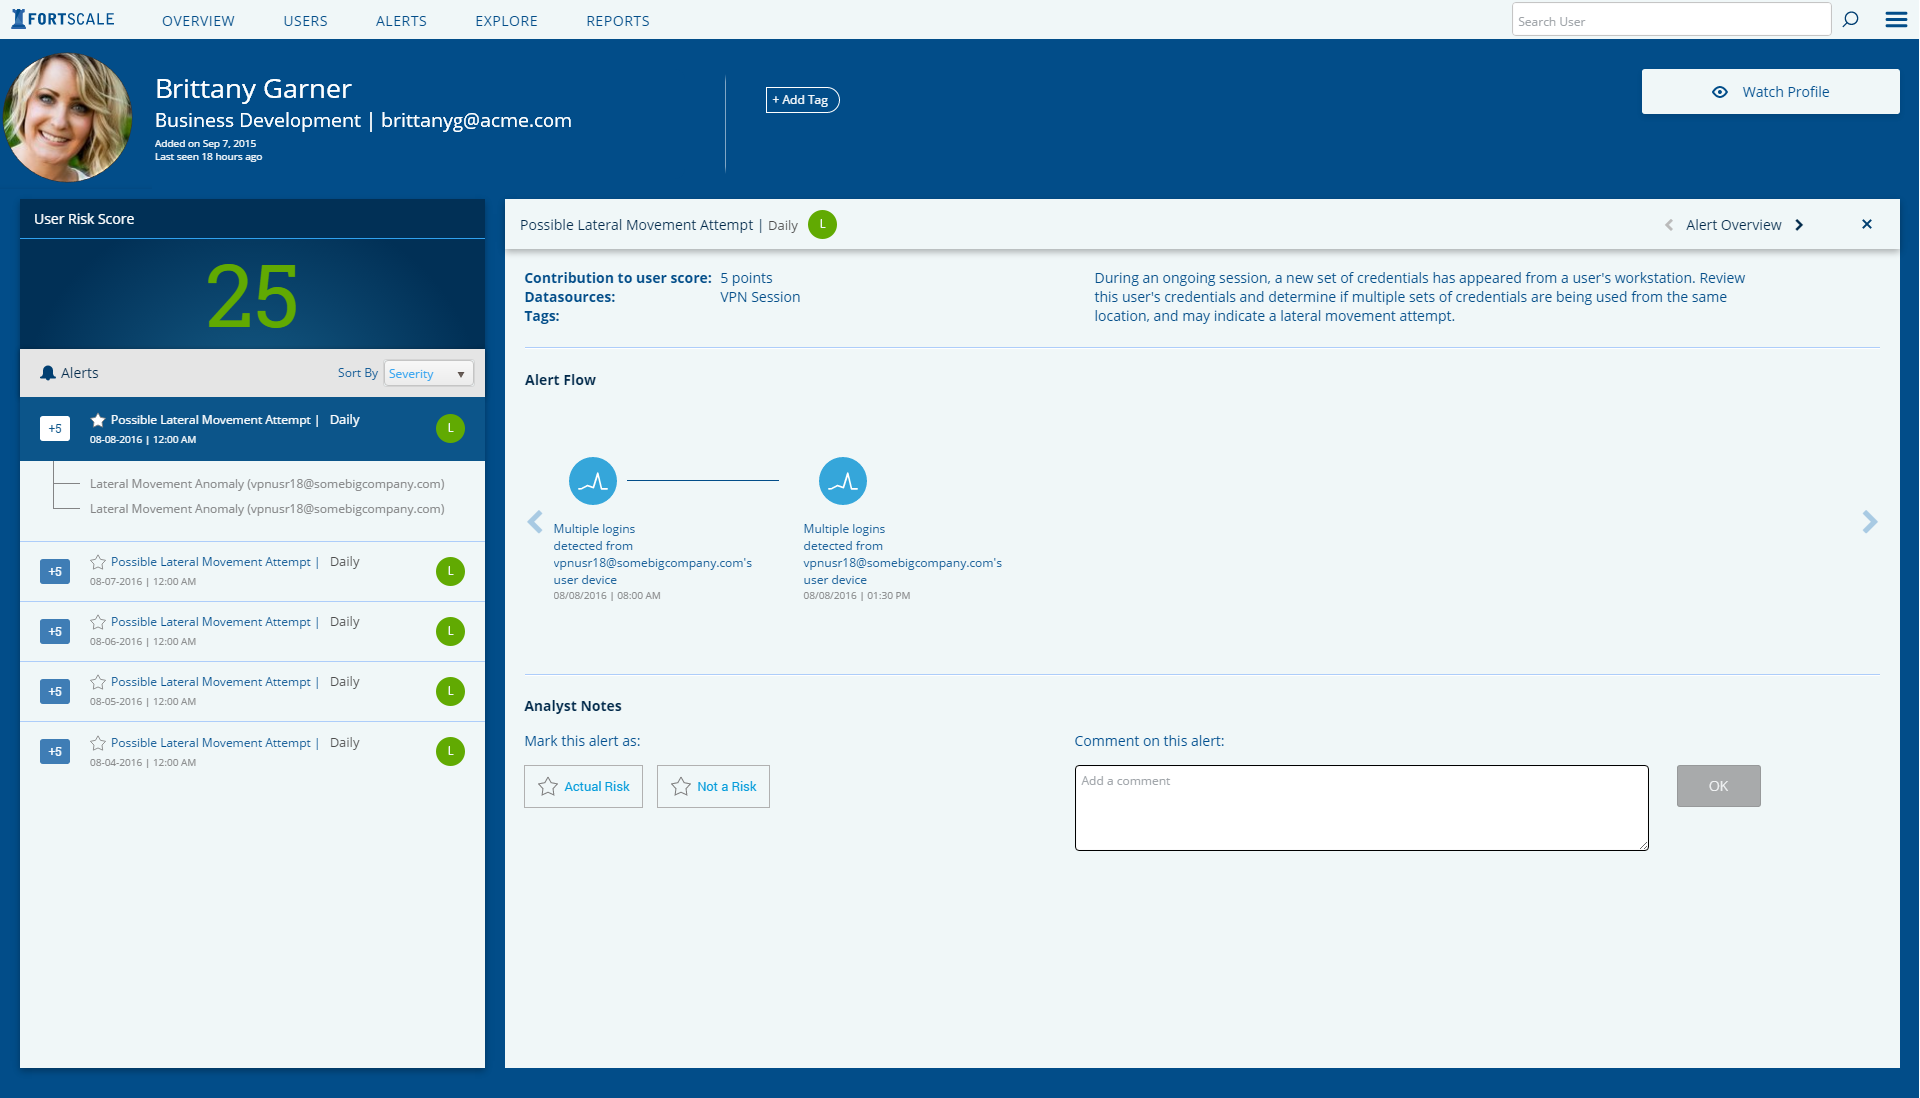This screenshot has height=1098, width=1920.
Task: Unstar the 08-08-2016 selected alert
Action: coord(98,420)
